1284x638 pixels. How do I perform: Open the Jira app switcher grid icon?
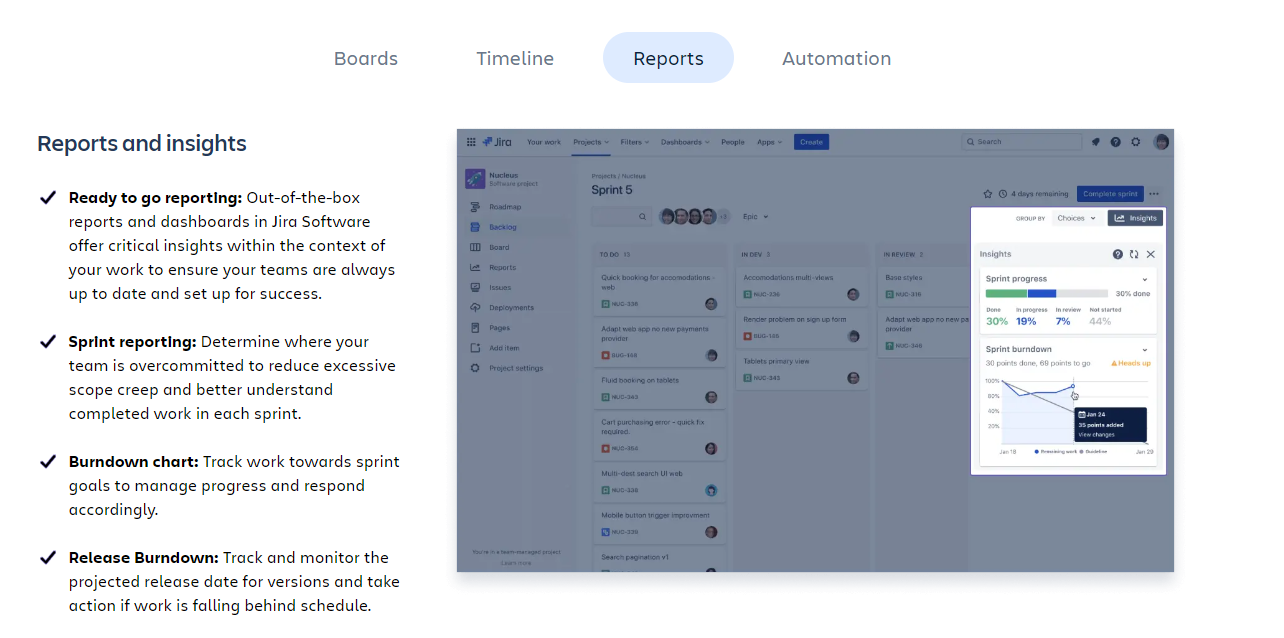click(471, 142)
